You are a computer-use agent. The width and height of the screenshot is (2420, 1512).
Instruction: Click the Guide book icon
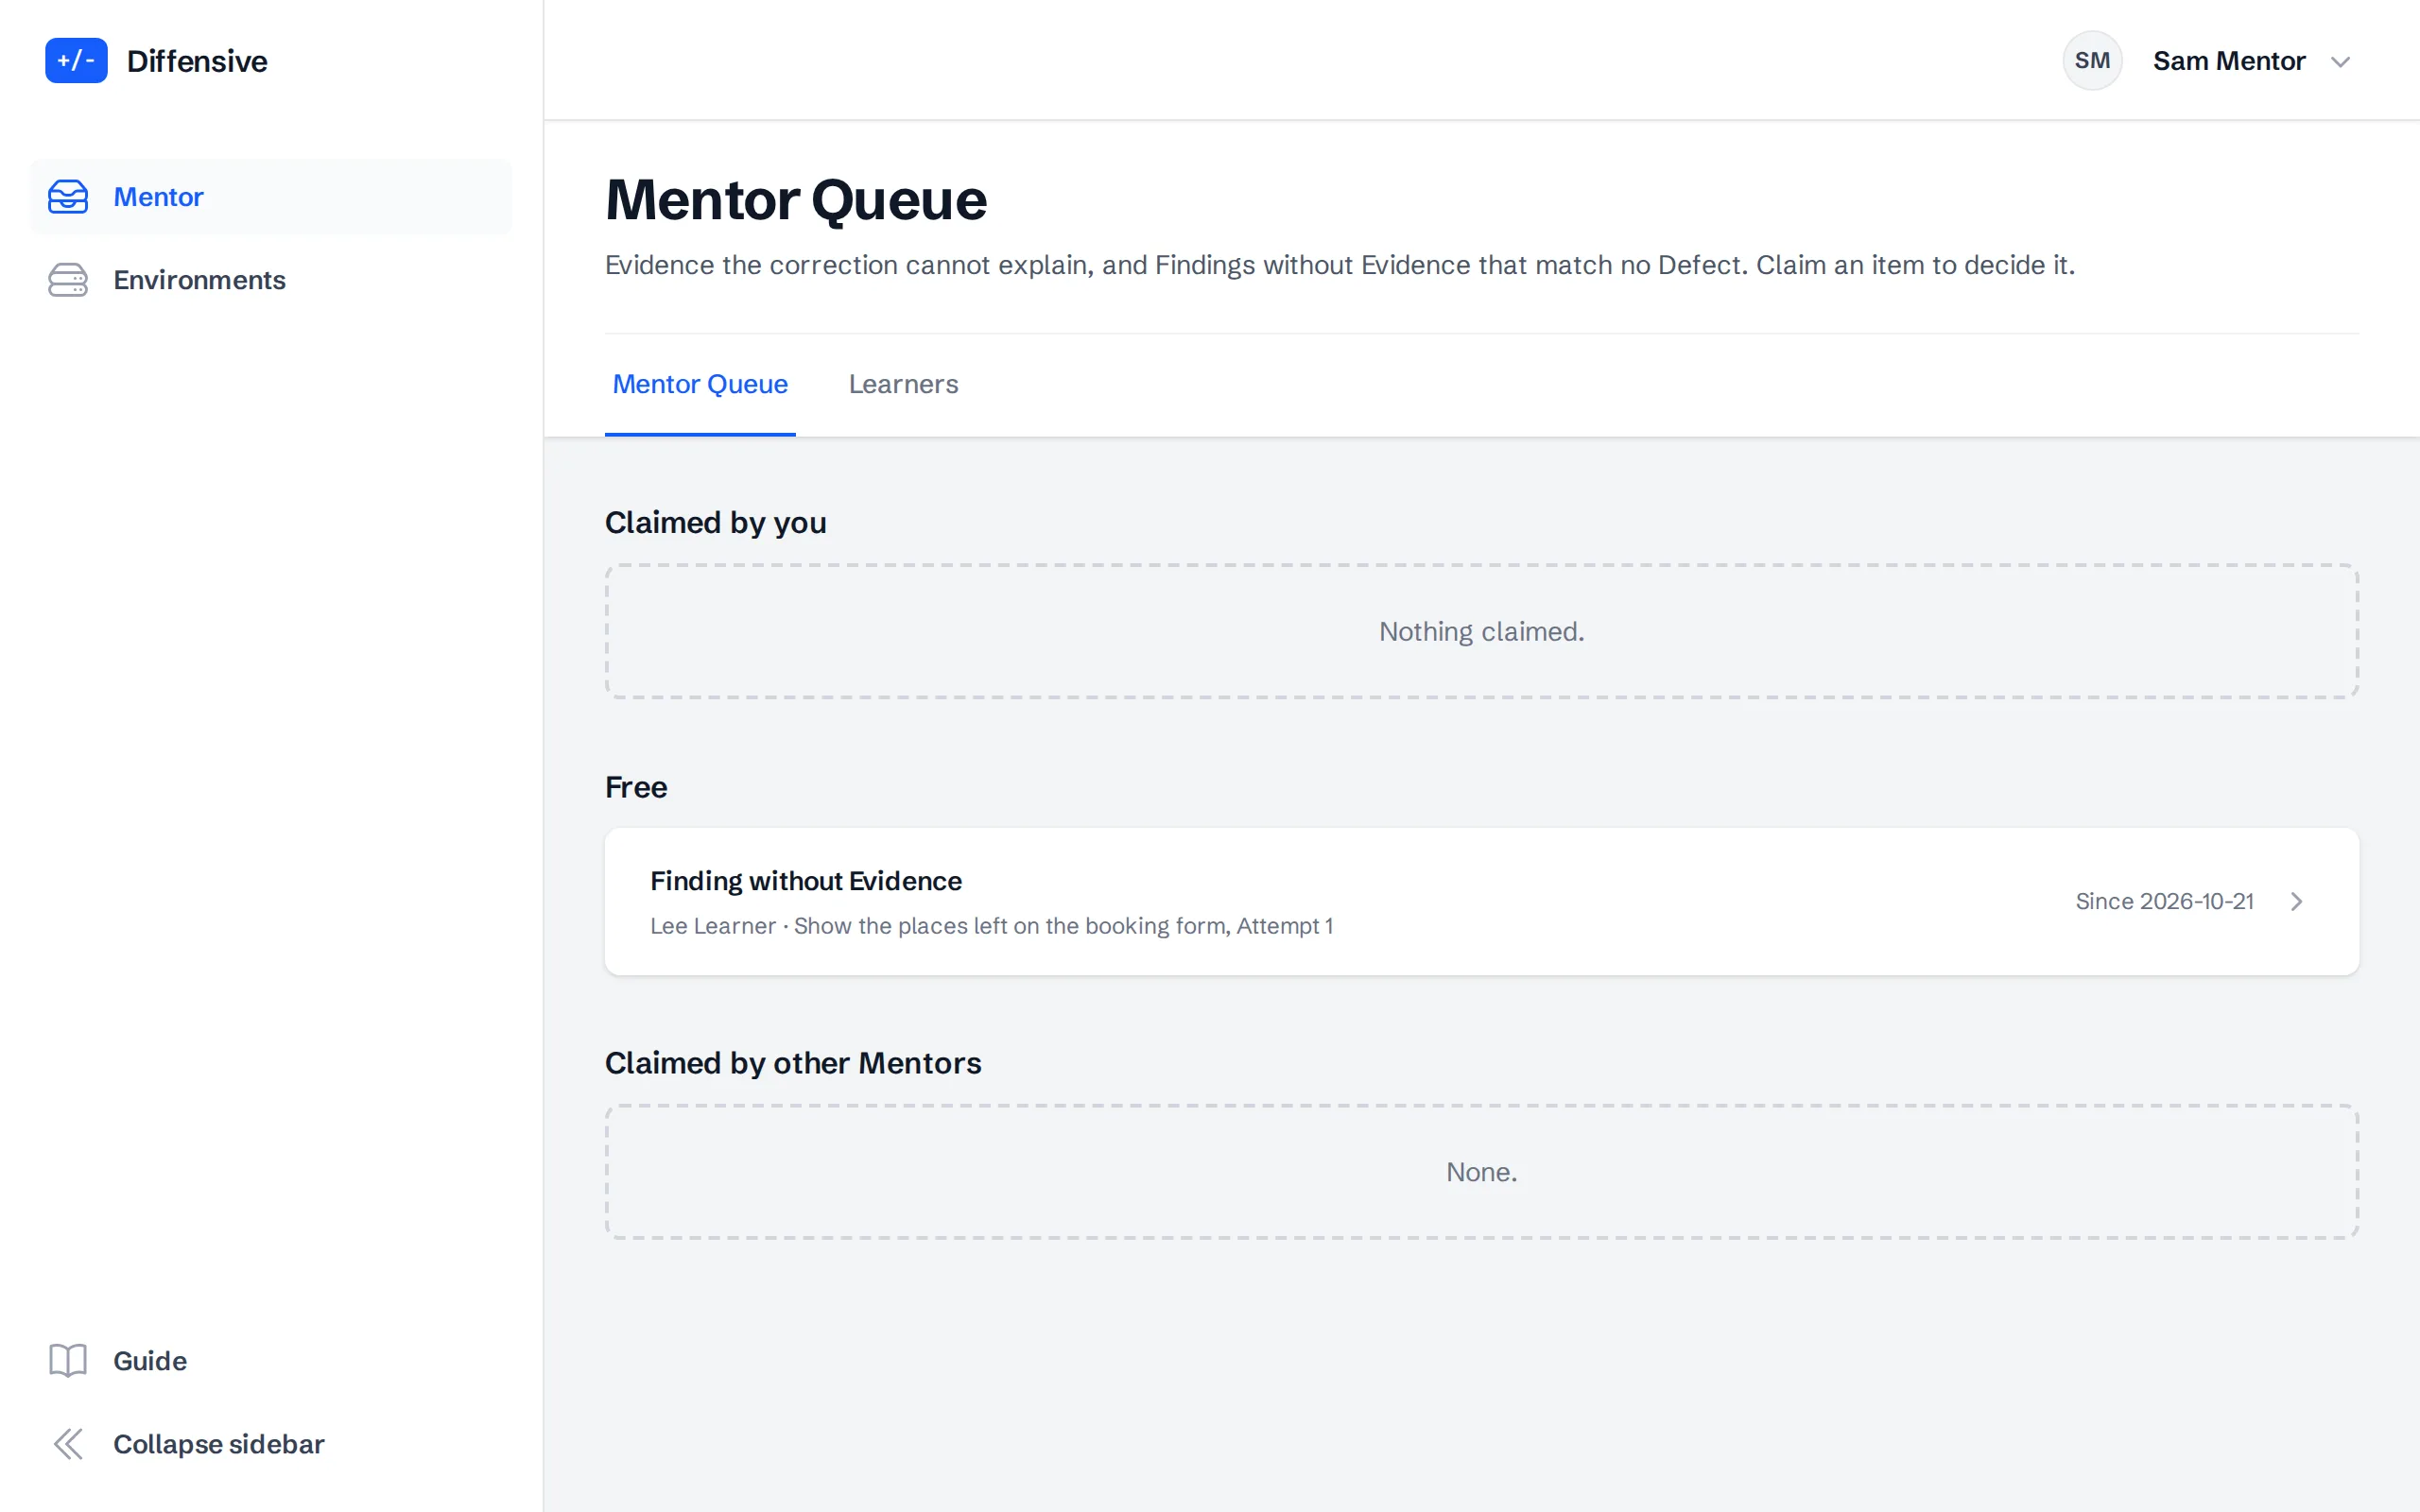coord(68,1360)
